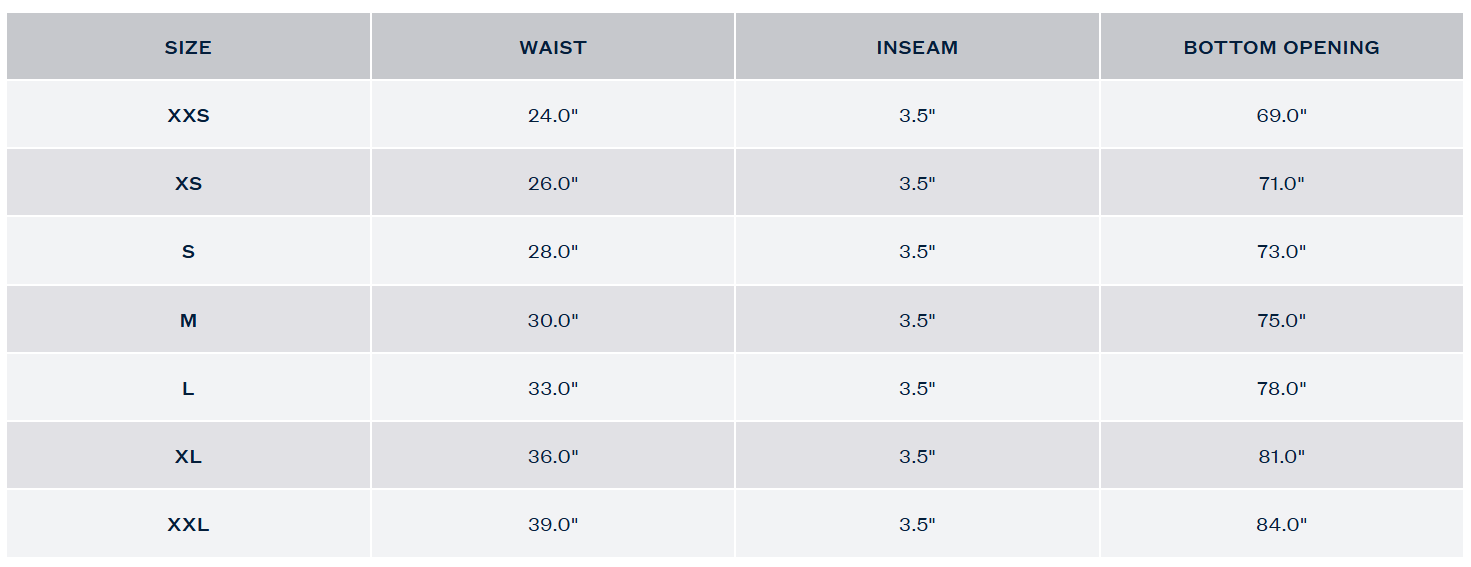Viewport: 1471px width, 567px height.
Task: Click the inseam value in XXS row
Action: 917,115
